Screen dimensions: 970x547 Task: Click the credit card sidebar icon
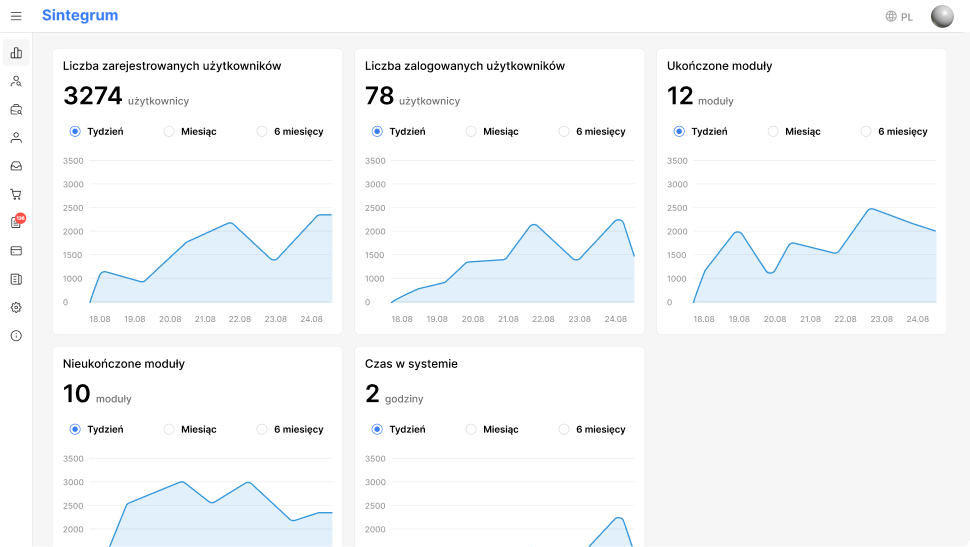16,250
